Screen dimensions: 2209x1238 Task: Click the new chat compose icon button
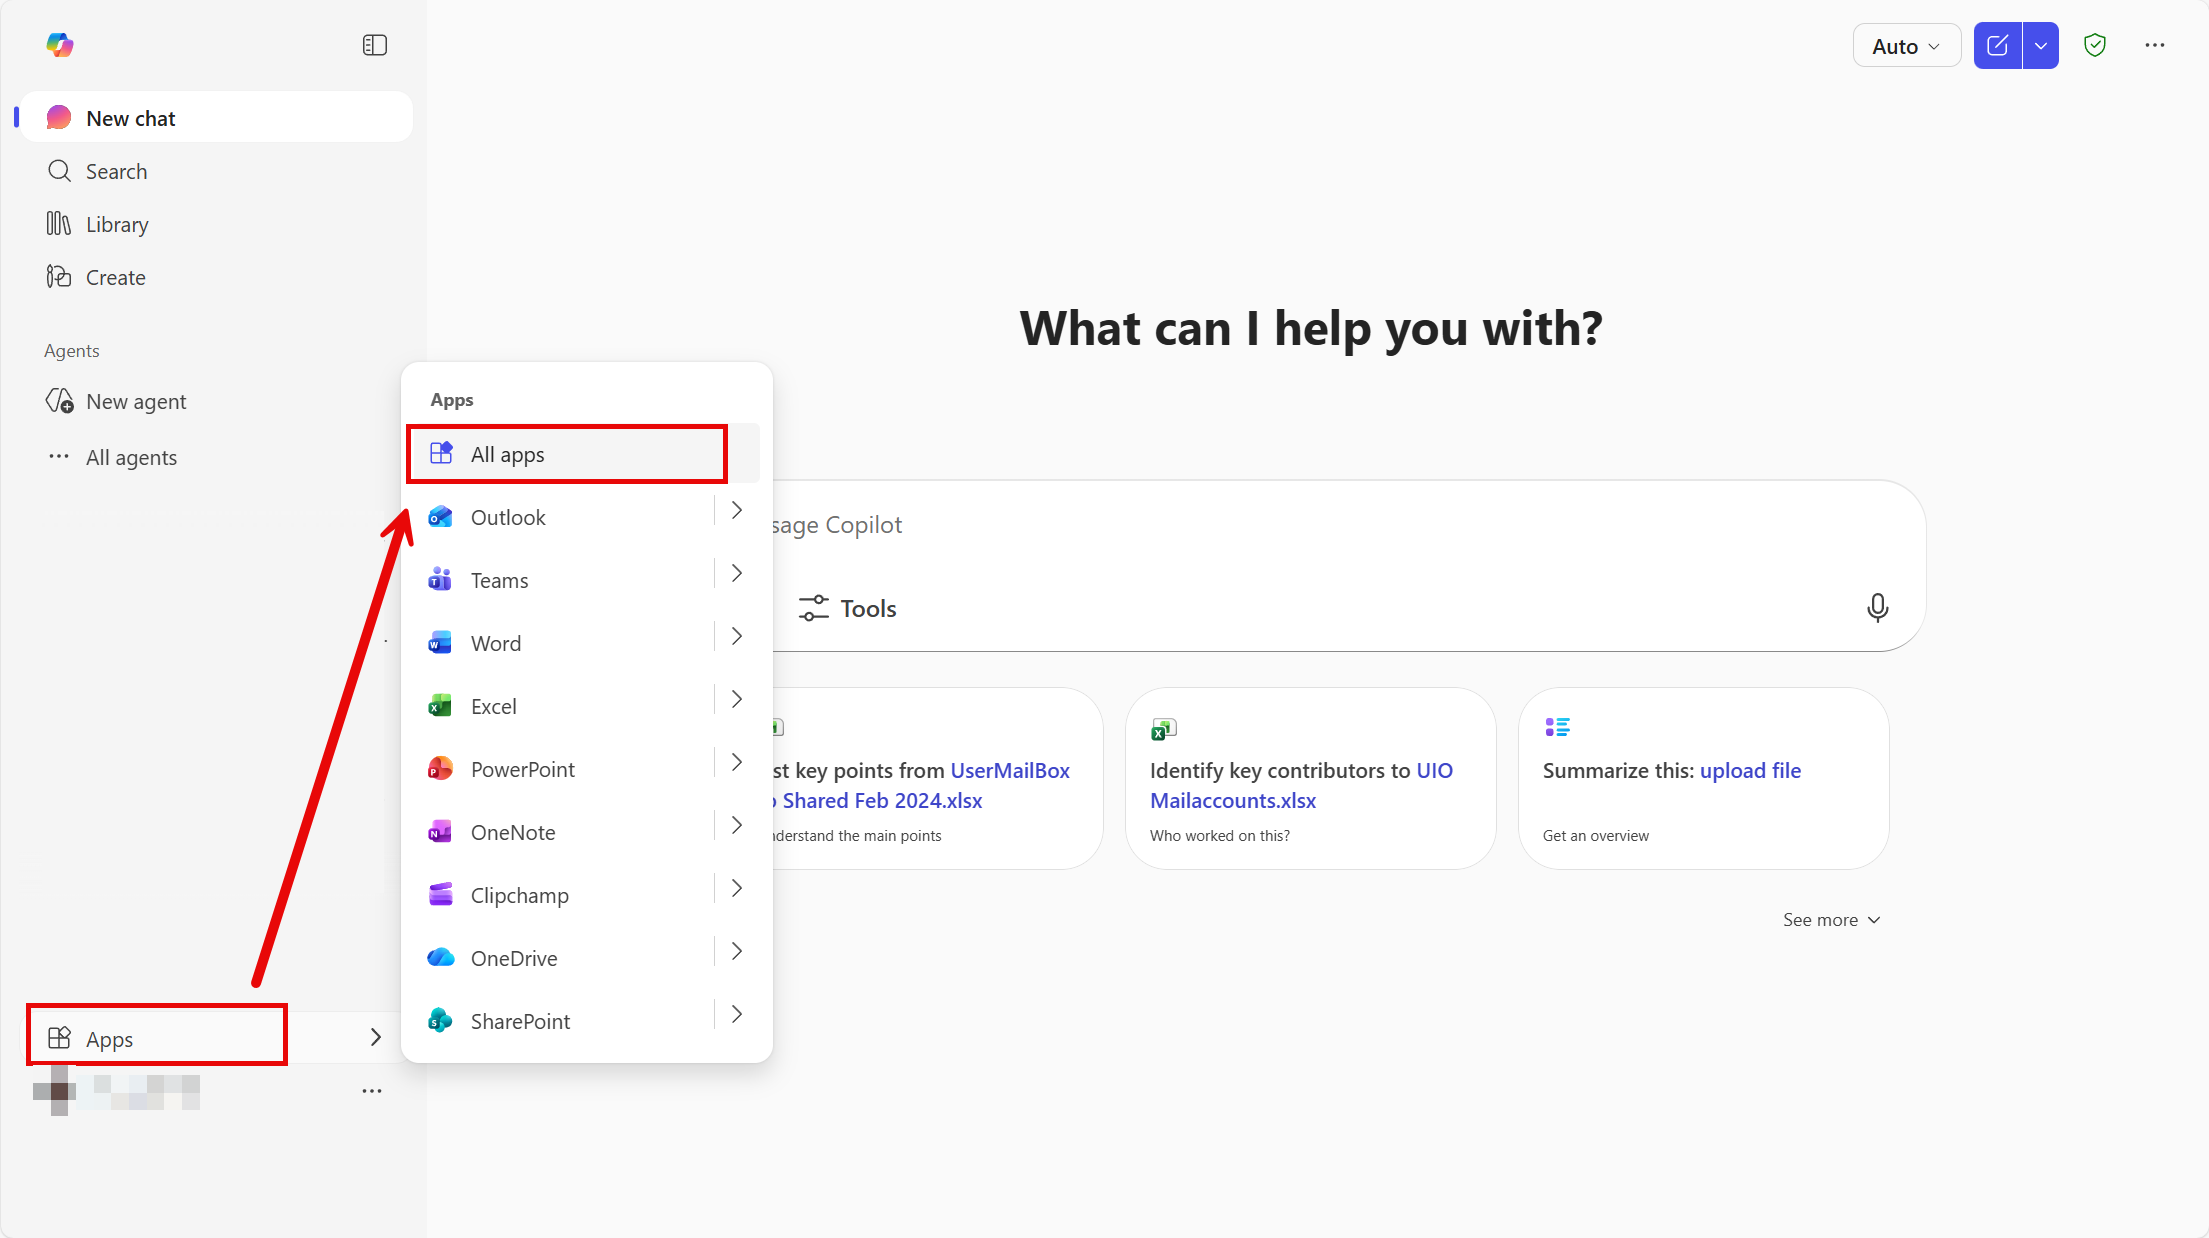coord(1997,46)
